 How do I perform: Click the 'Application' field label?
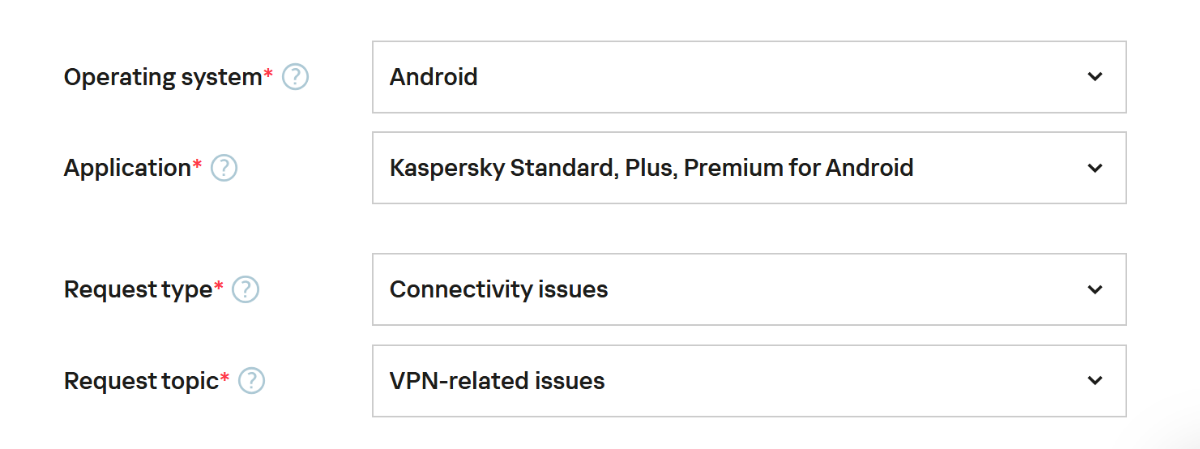(127, 168)
